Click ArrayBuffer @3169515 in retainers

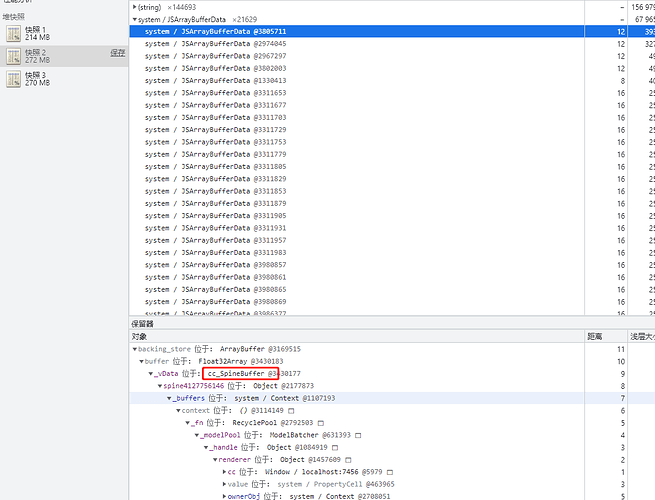click(x=260, y=349)
